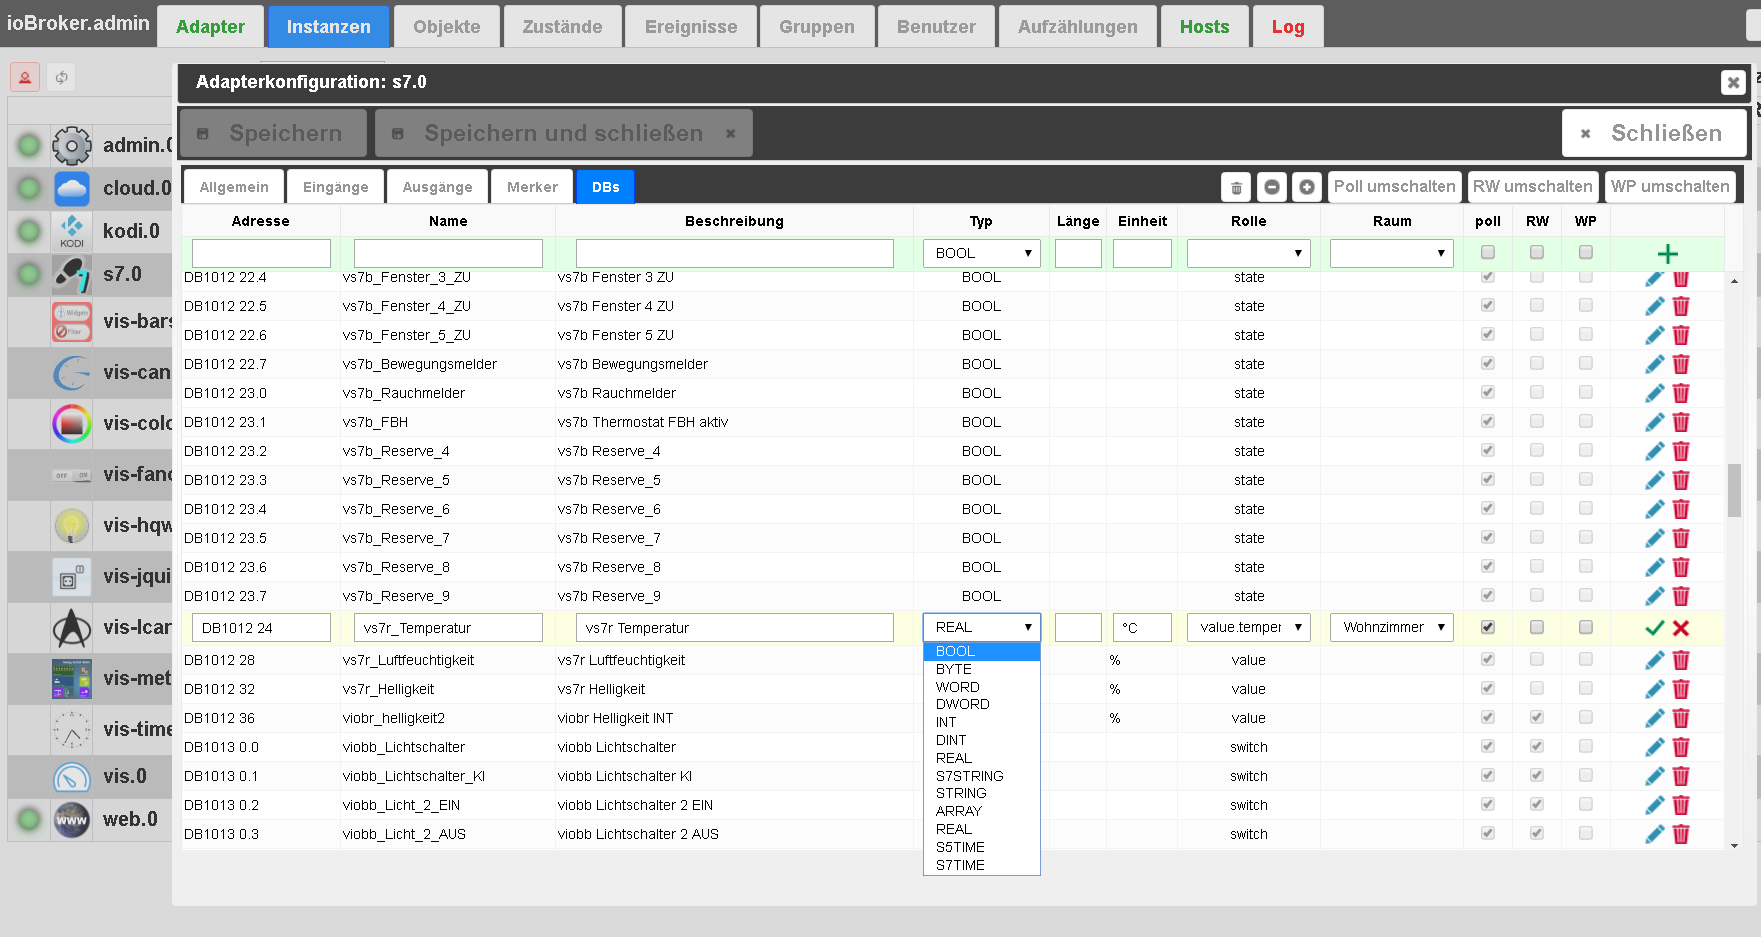Delete the vs7b_Reserve_6 row

[x=1681, y=509]
